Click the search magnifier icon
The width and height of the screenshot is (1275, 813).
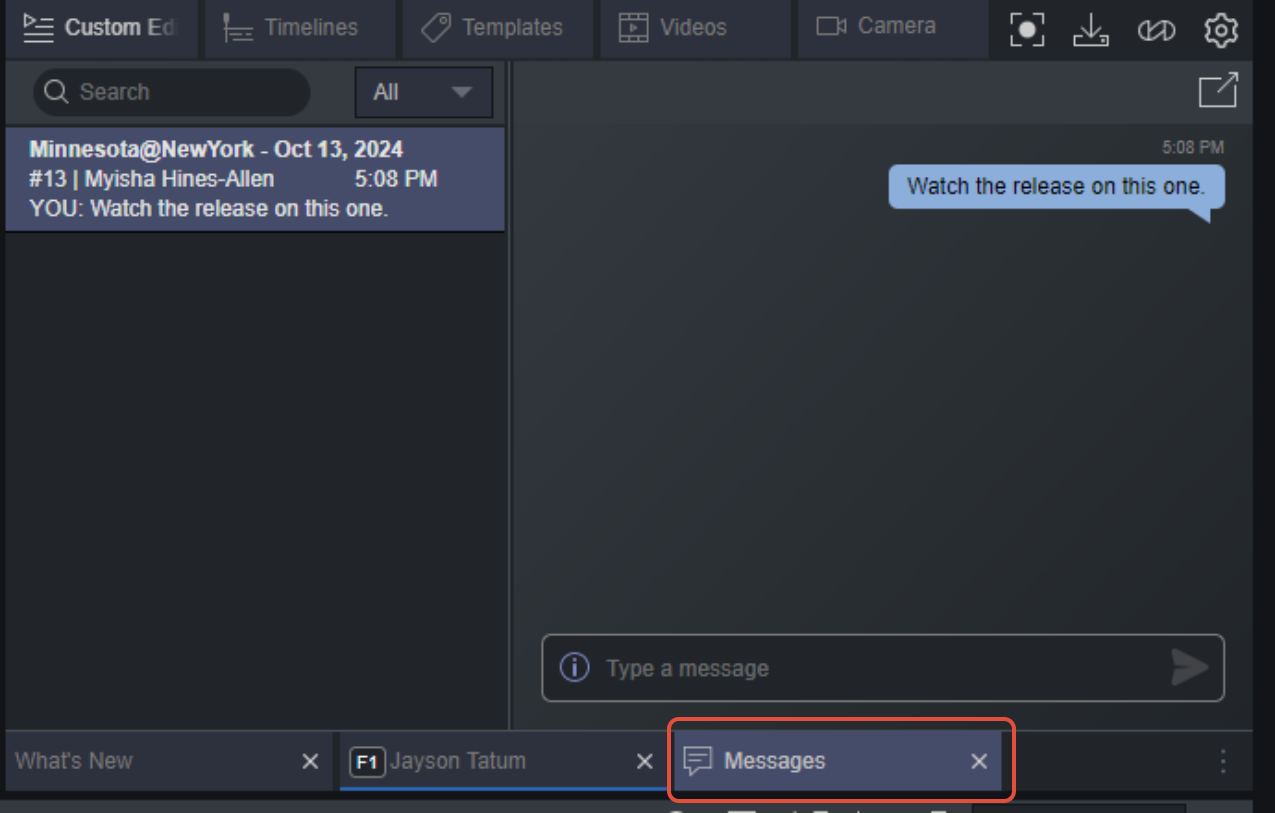pos(56,92)
